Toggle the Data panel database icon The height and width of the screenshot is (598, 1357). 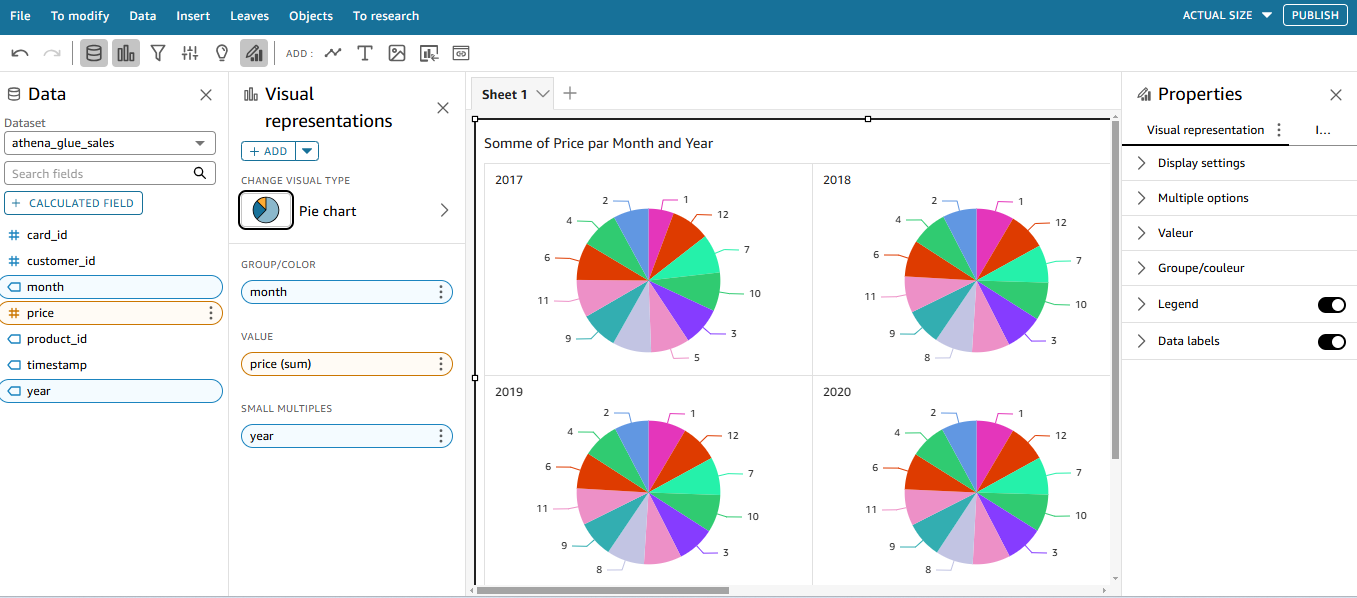click(94, 53)
